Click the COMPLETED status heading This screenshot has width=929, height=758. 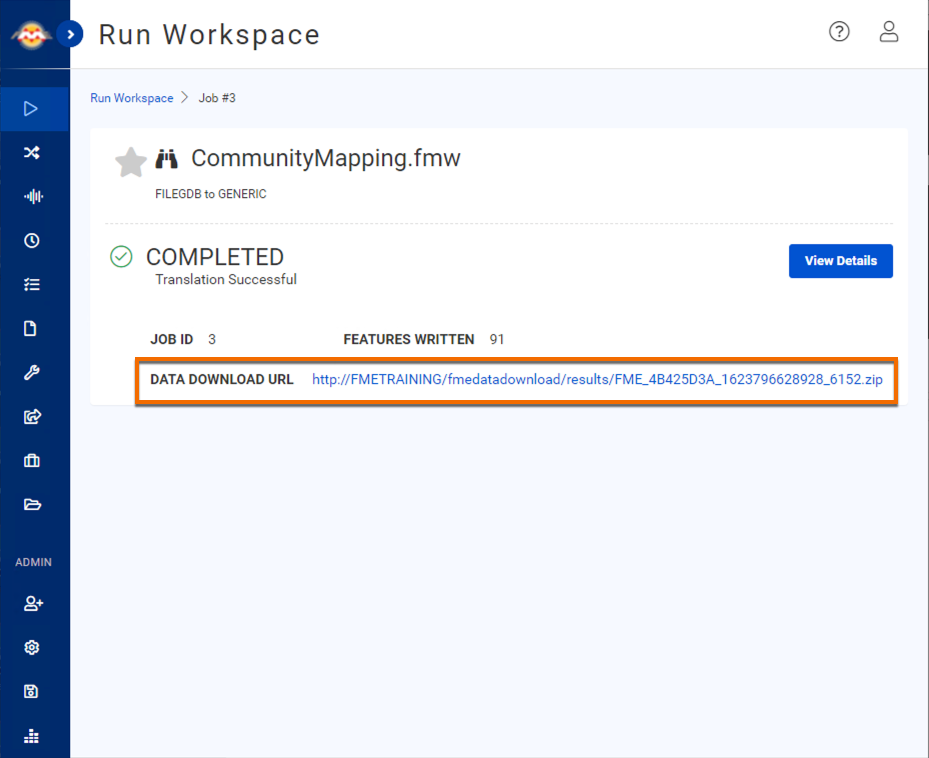(x=214, y=257)
